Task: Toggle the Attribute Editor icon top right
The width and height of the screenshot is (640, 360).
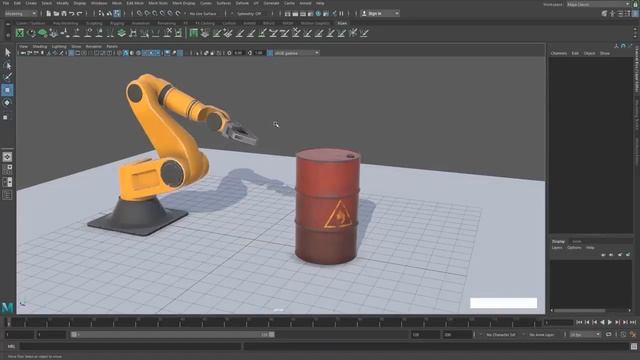Action: [620, 13]
